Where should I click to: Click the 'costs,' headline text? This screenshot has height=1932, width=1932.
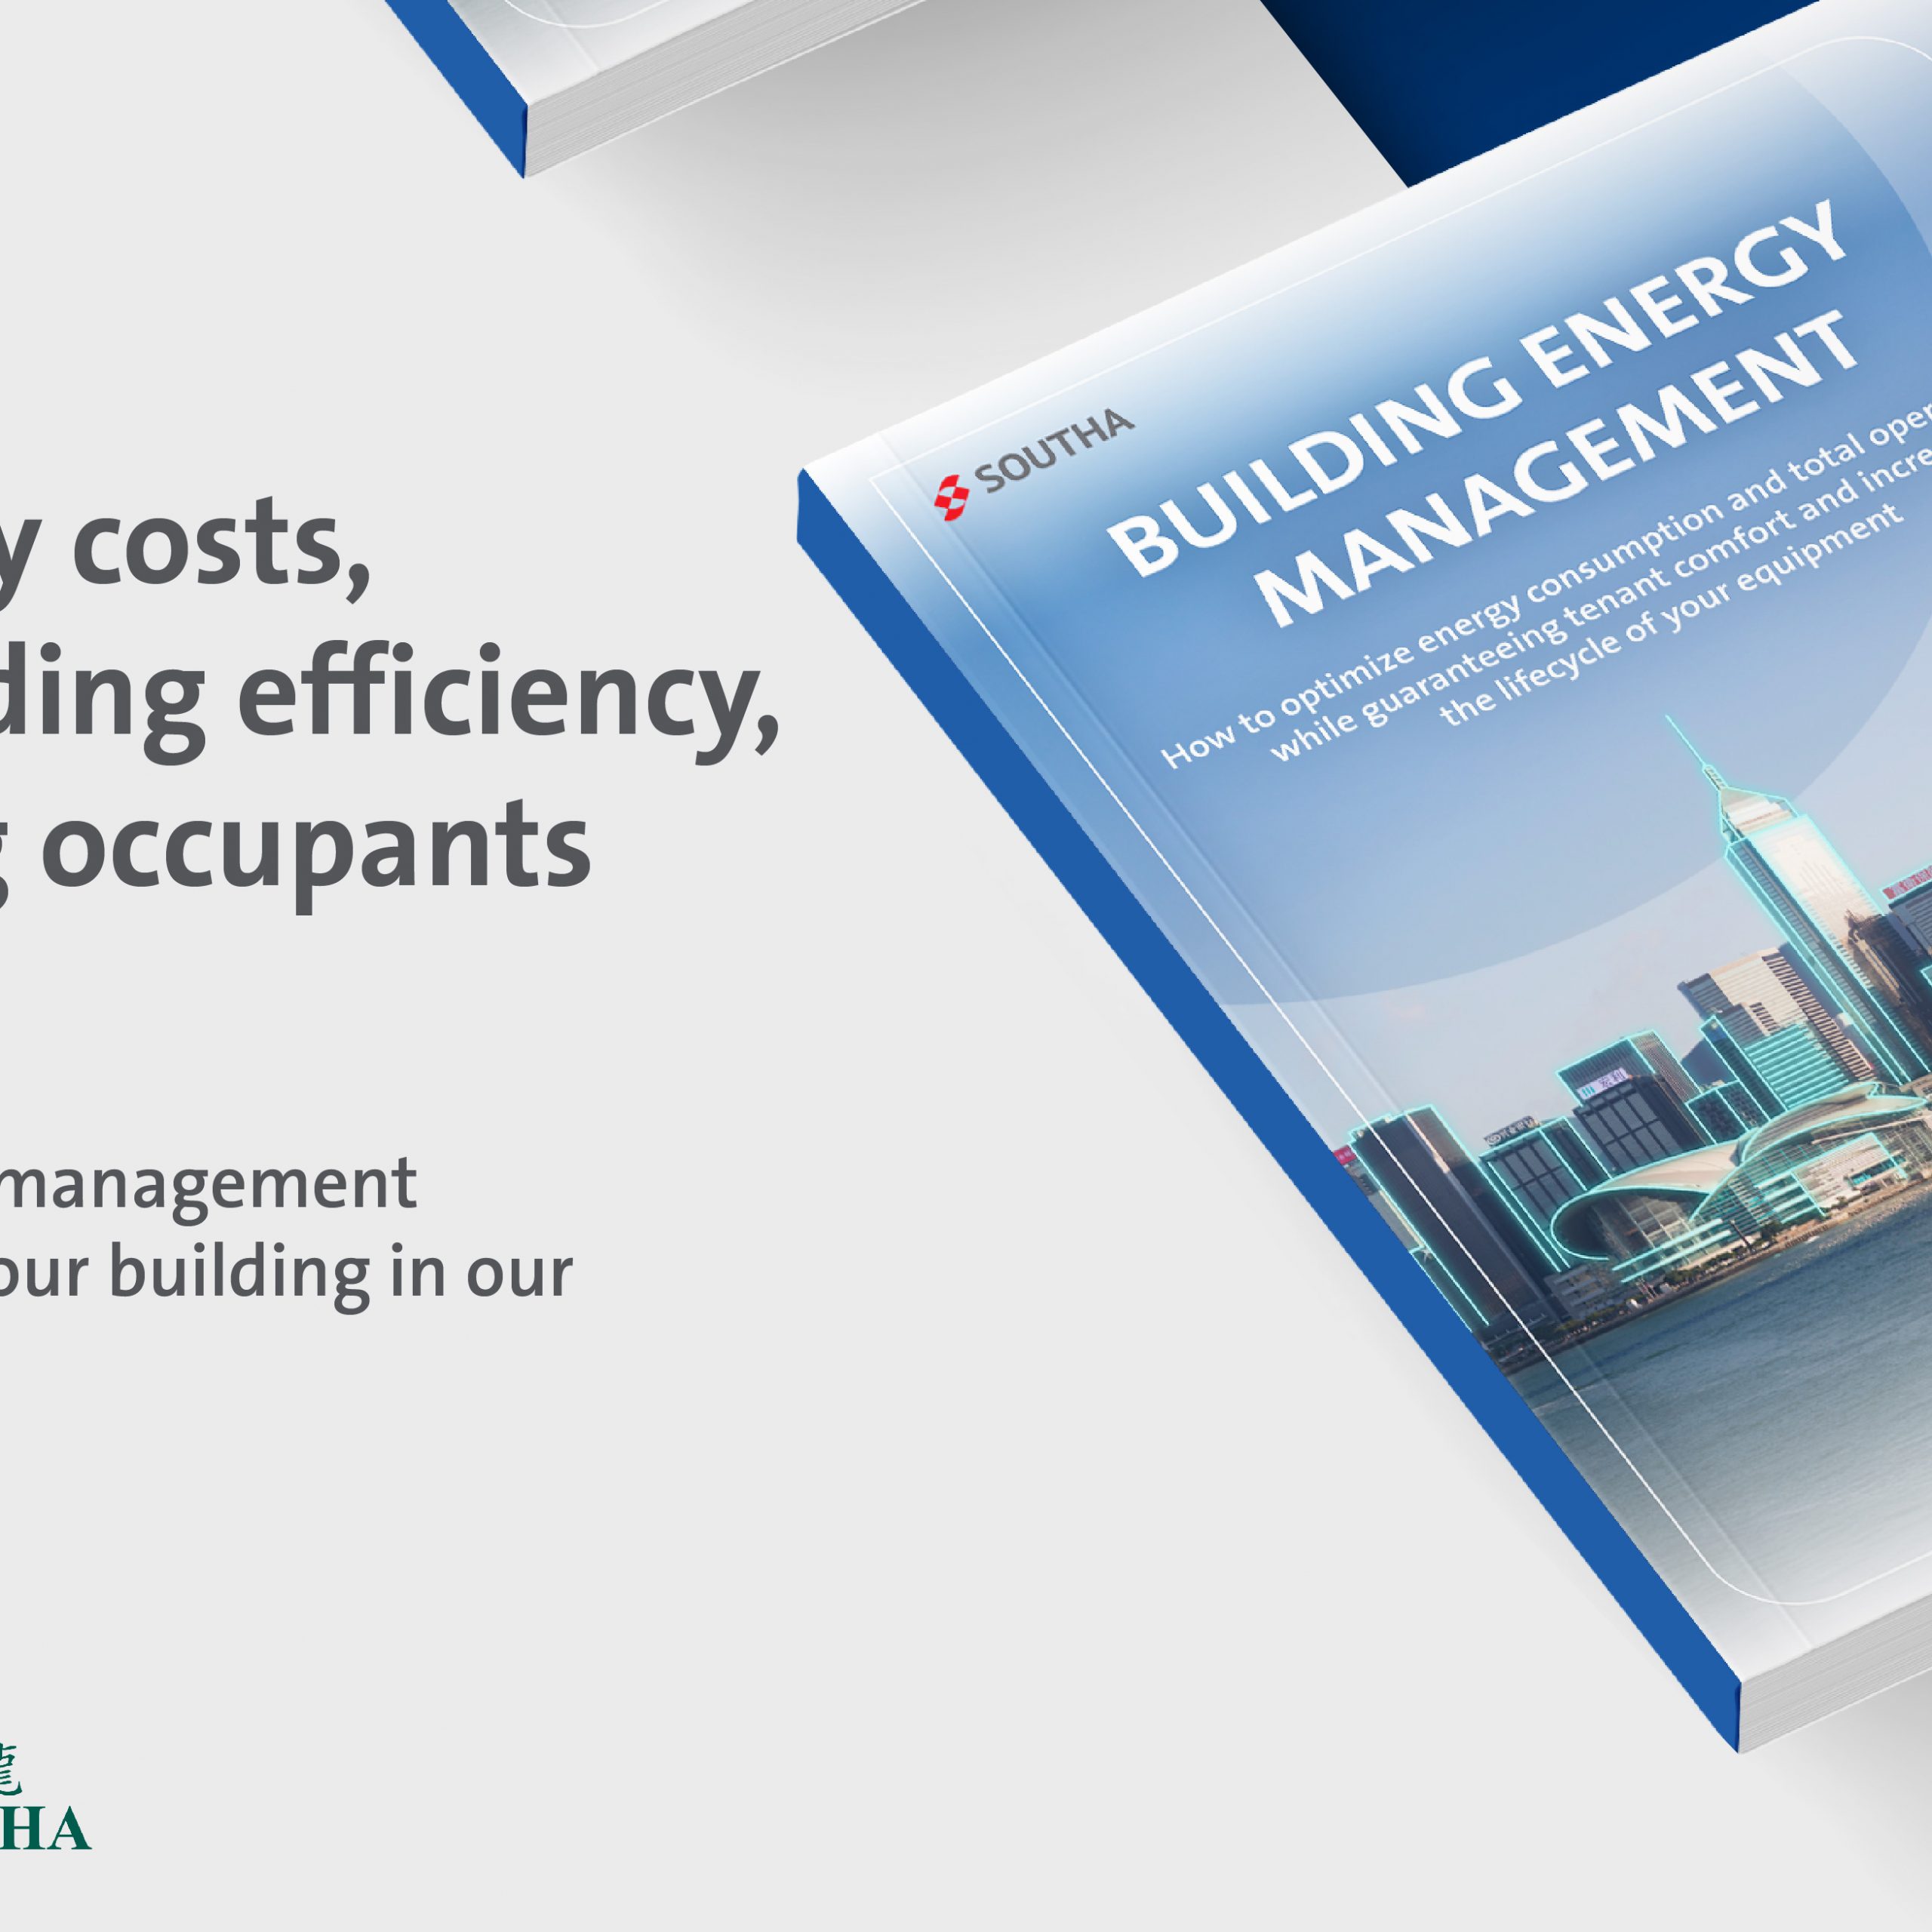(x=221, y=547)
